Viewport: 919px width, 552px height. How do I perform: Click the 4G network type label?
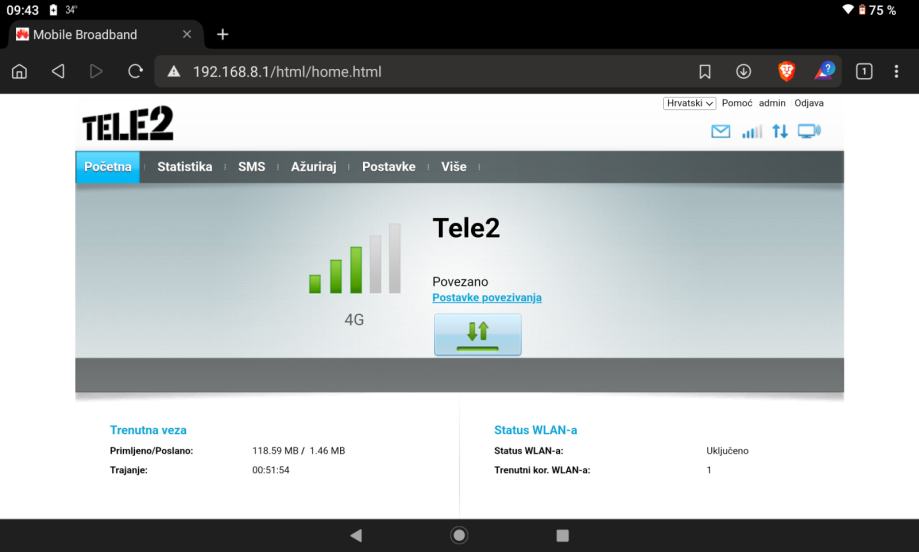(x=354, y=319)
